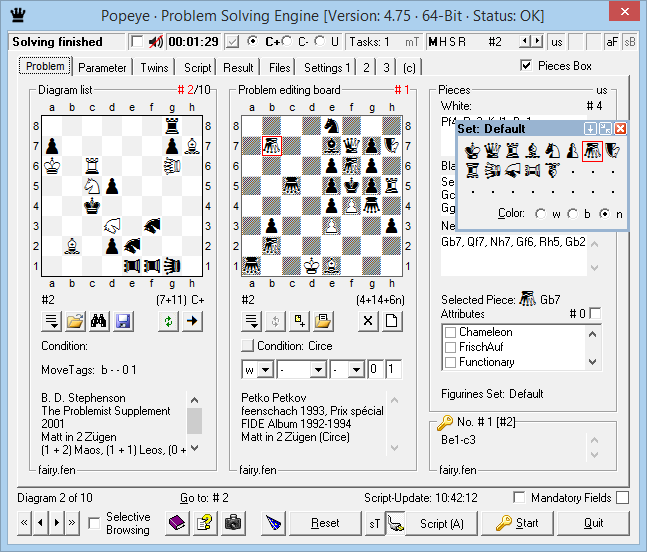The image size is (647, 552).
Task: Click the blue pointer arrow icon
Action: point(273,523)
